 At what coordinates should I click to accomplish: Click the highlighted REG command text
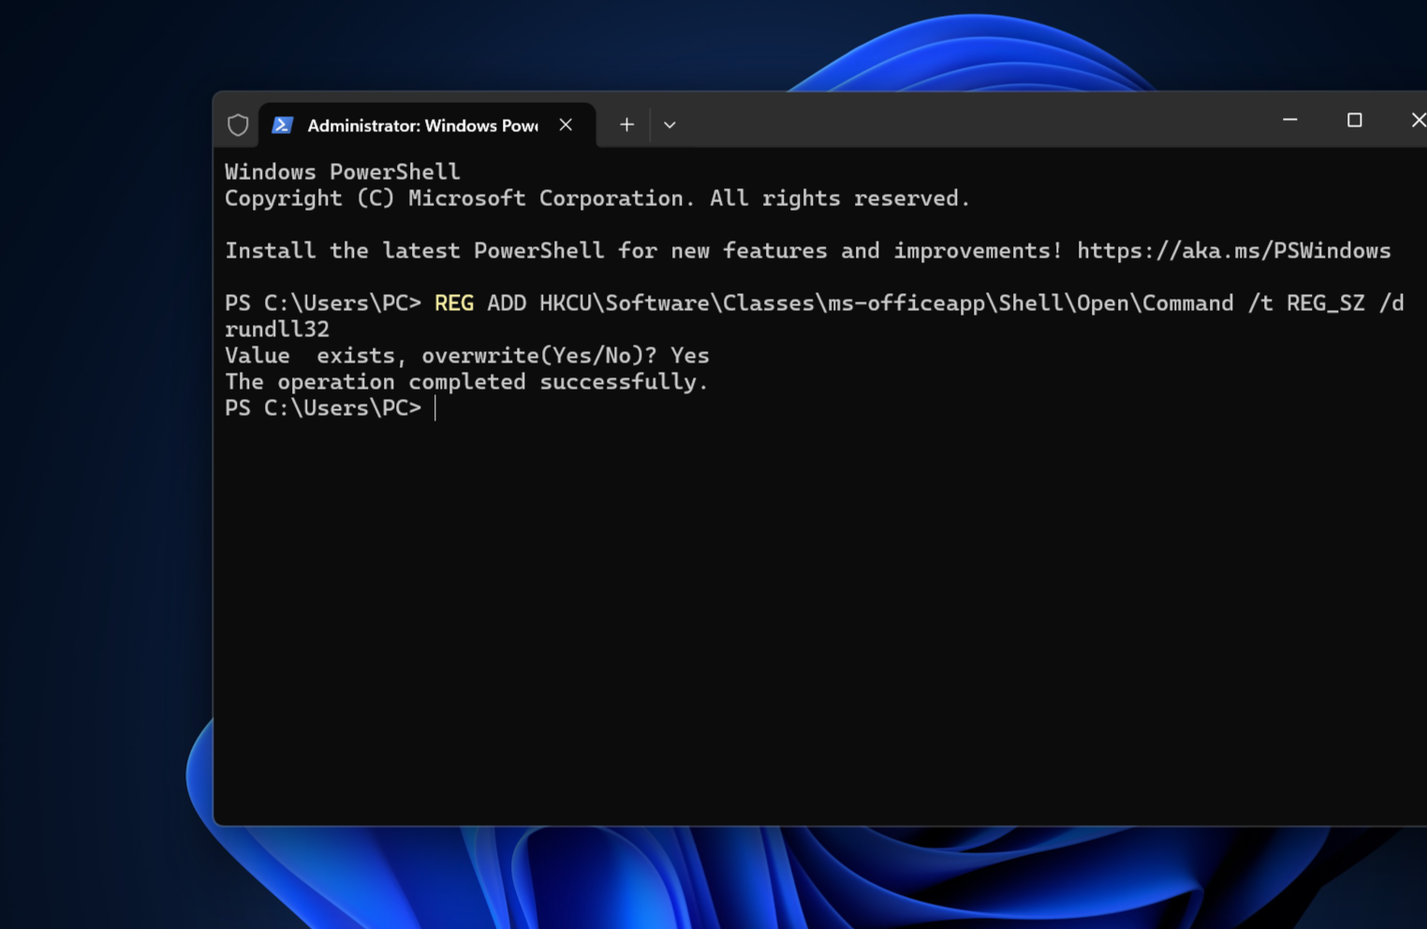453,302
